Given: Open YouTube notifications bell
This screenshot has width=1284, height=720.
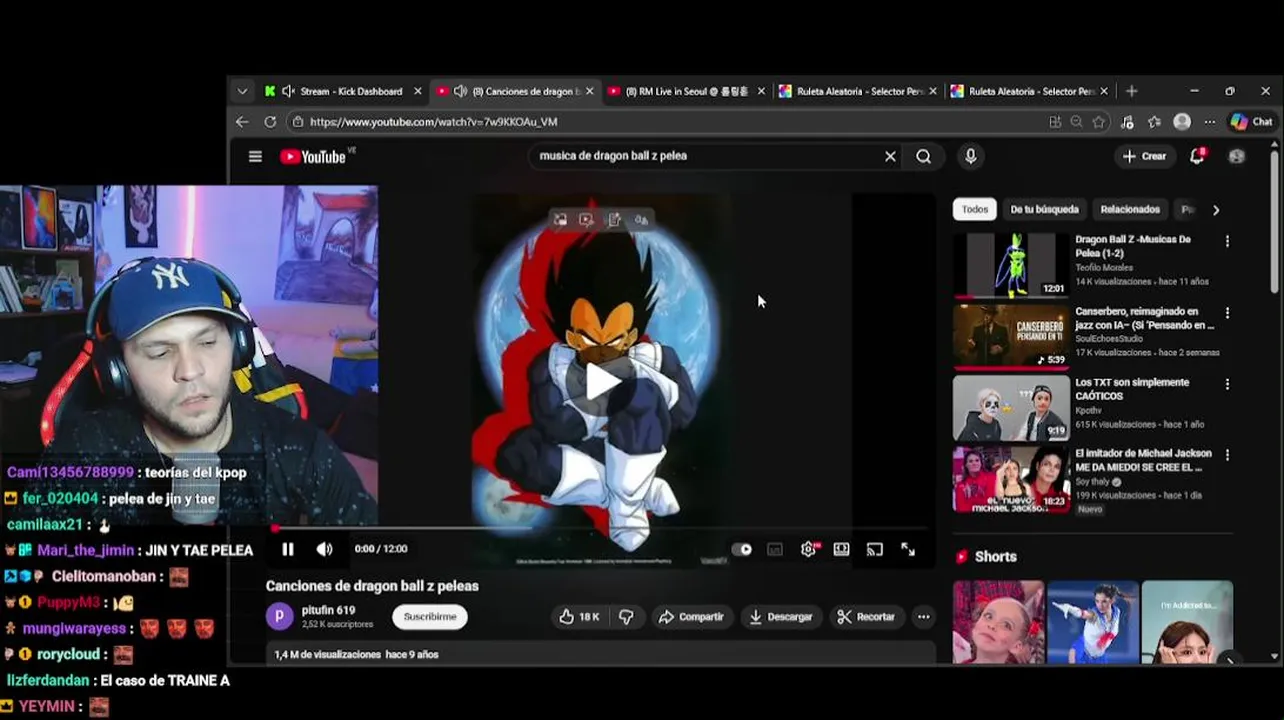Looking at the screenshot, I should 1197,156.
